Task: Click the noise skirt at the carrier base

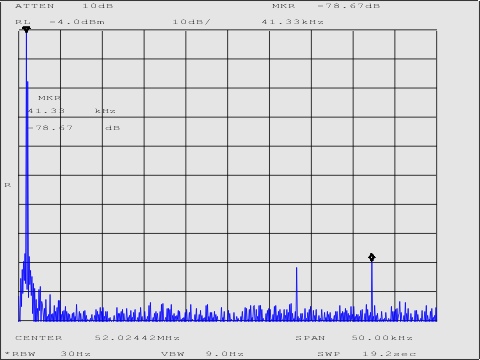Action: coord(28,287)
